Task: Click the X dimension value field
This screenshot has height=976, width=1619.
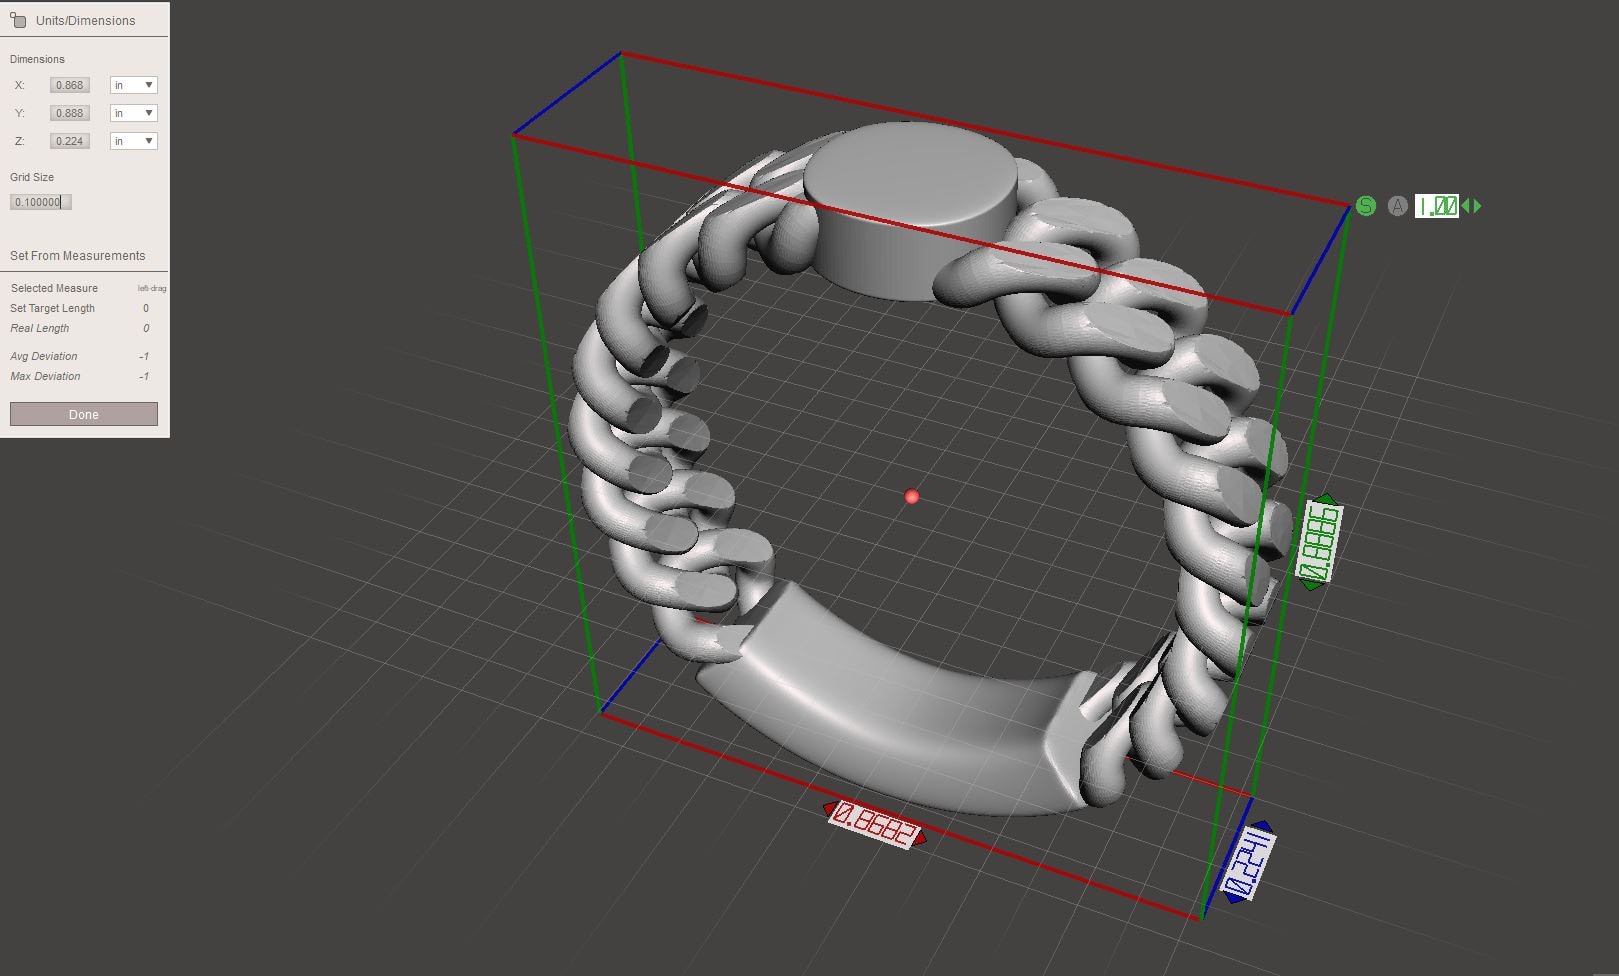Action: pos(70,85)
